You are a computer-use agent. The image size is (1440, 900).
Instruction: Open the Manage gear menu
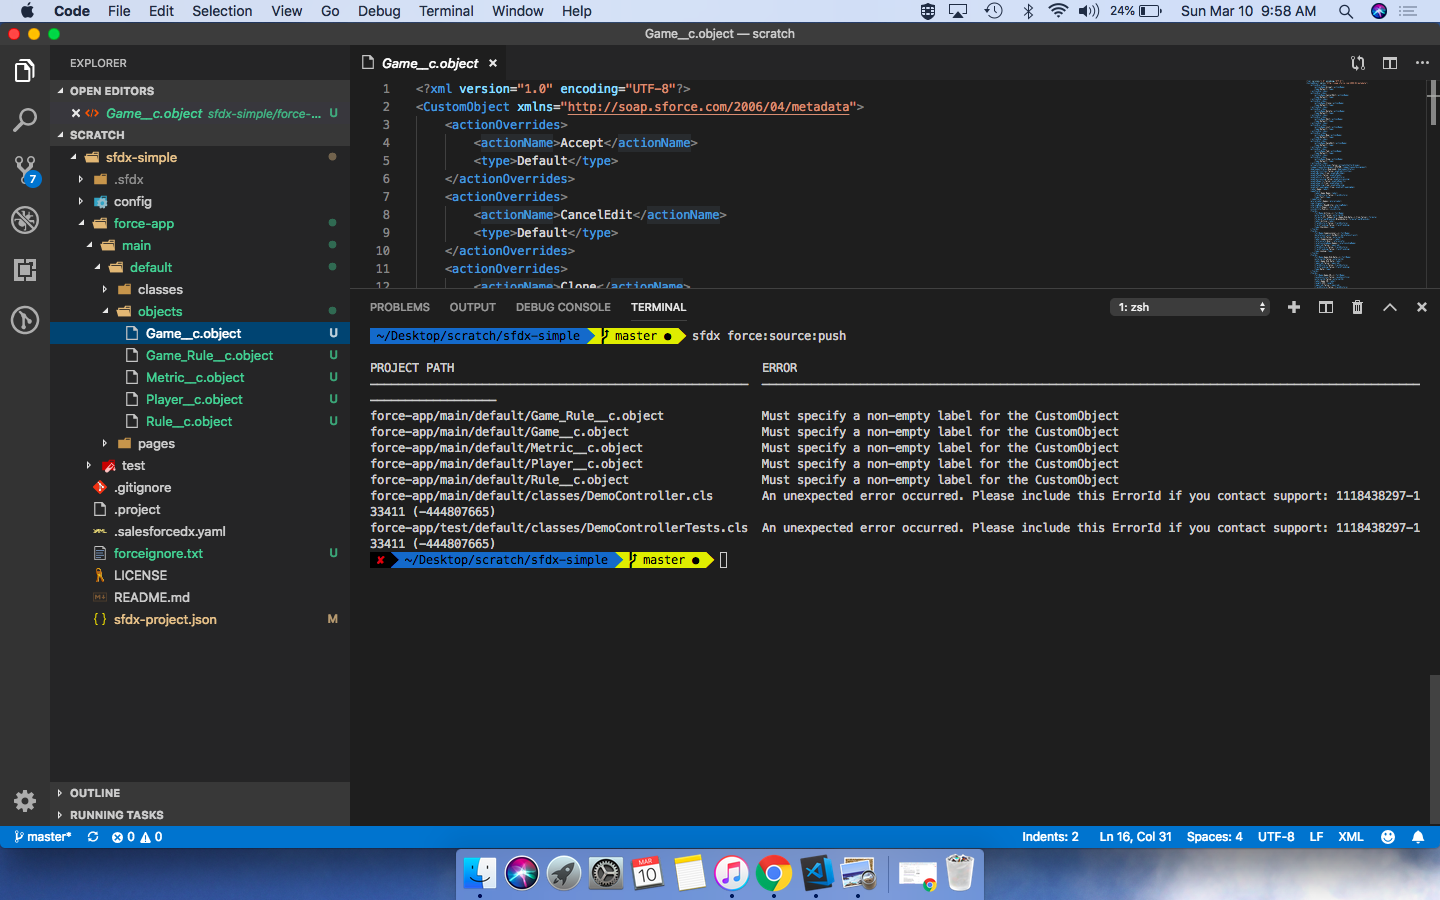[25, 801]
